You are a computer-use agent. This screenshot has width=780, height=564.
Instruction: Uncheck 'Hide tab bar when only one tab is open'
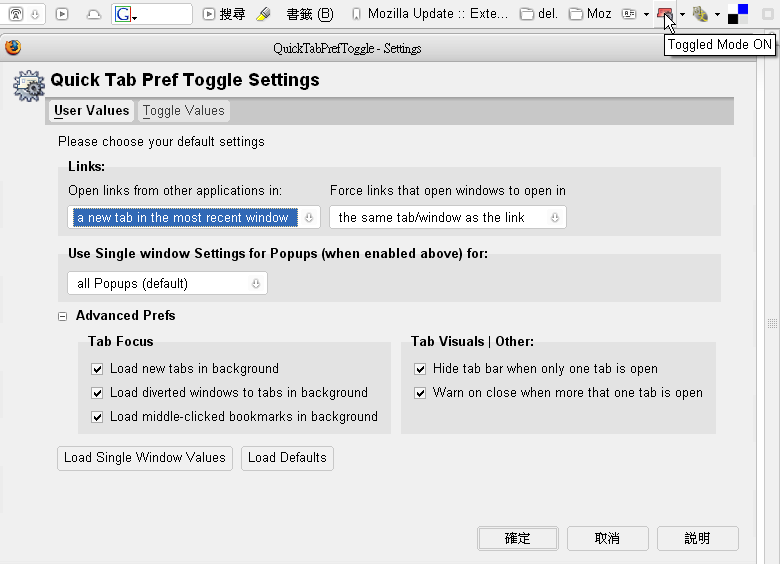coord(421,369)
